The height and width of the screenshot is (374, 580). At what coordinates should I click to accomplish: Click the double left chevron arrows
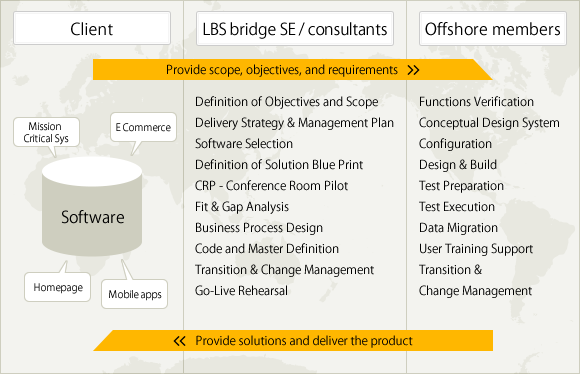[x=179, y=341]
